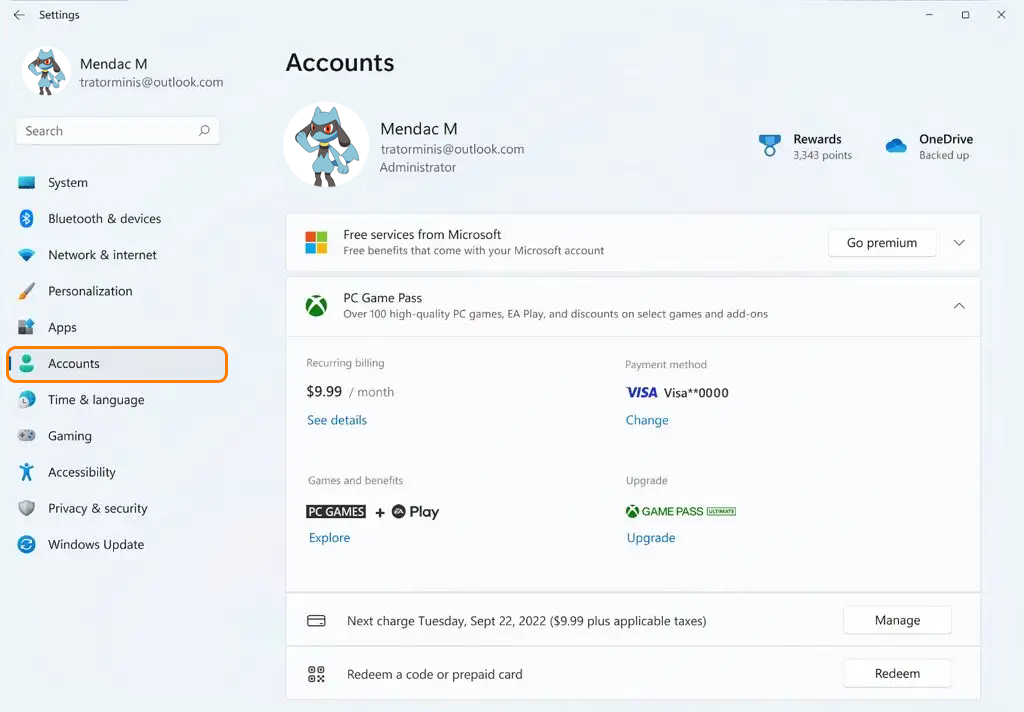The height and width of the screenshot is (712, 1024).
Task: Click the Redeem button
Action: pyautogui.click(x=897, y=673)
